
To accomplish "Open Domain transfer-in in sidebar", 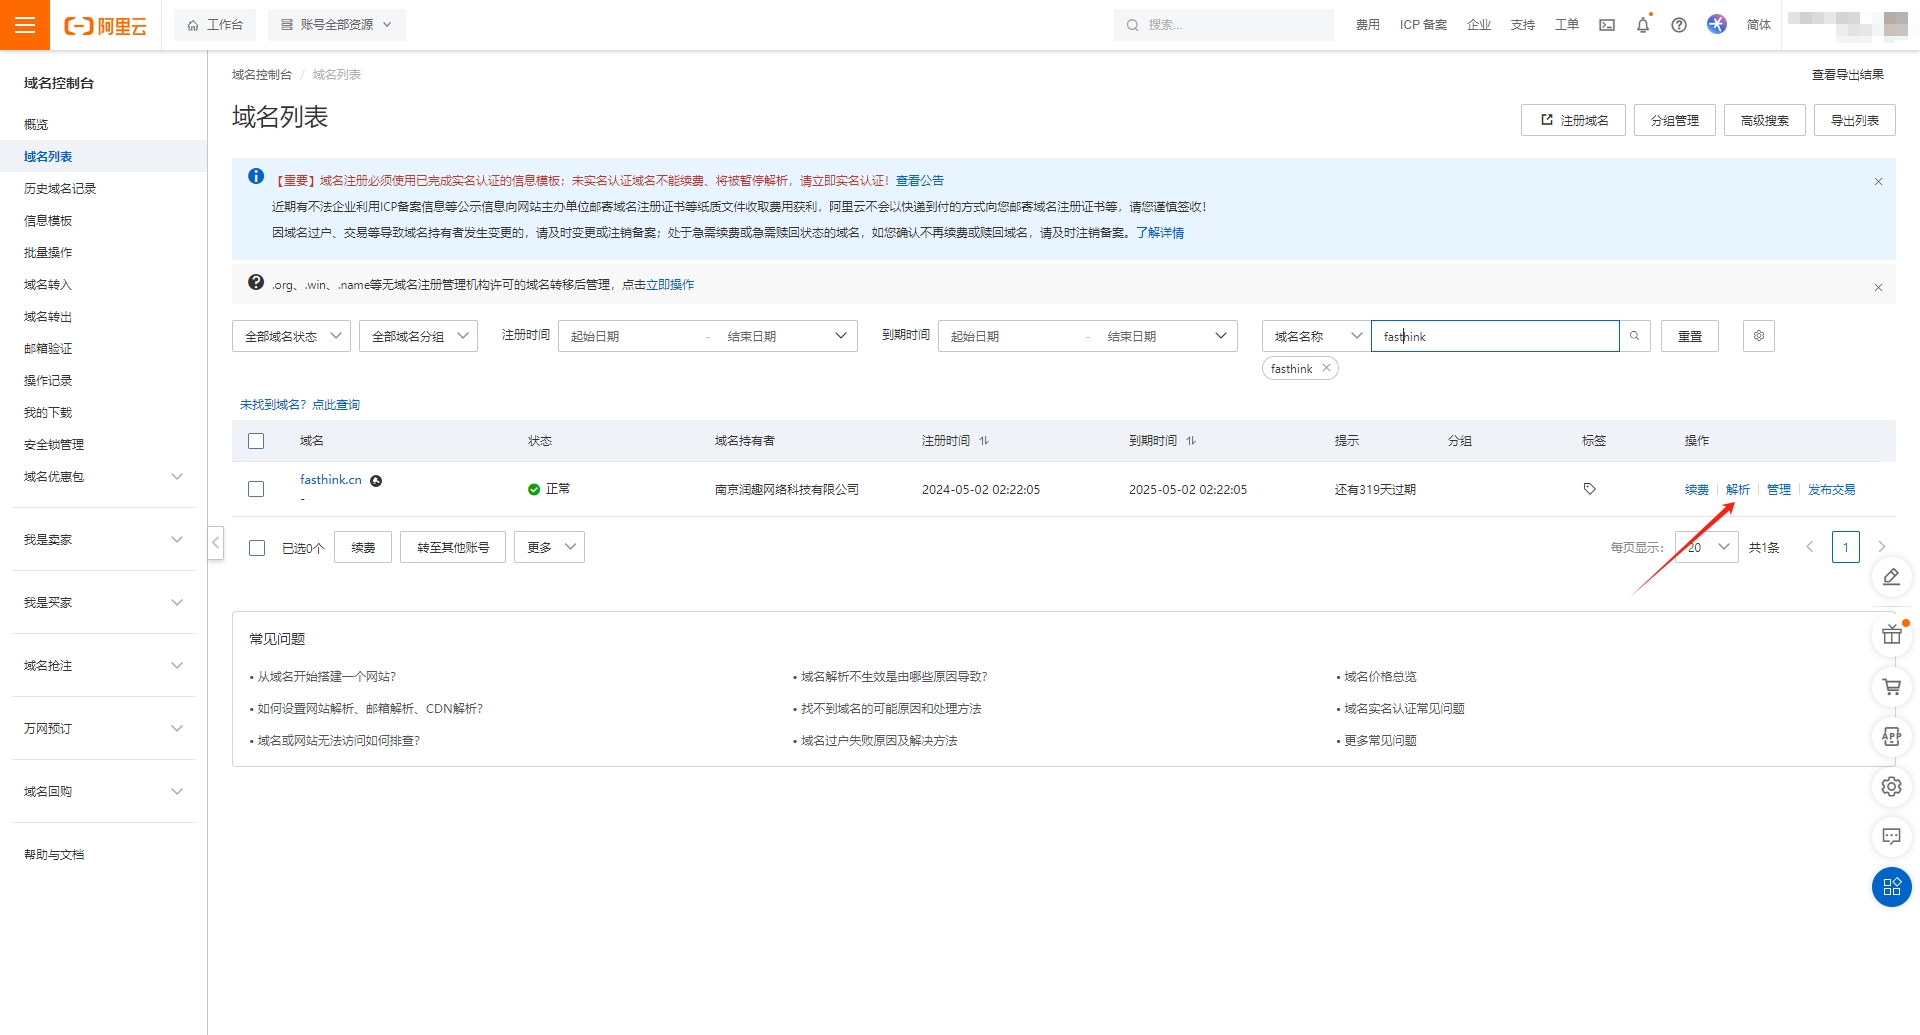I will pos(48,284).
